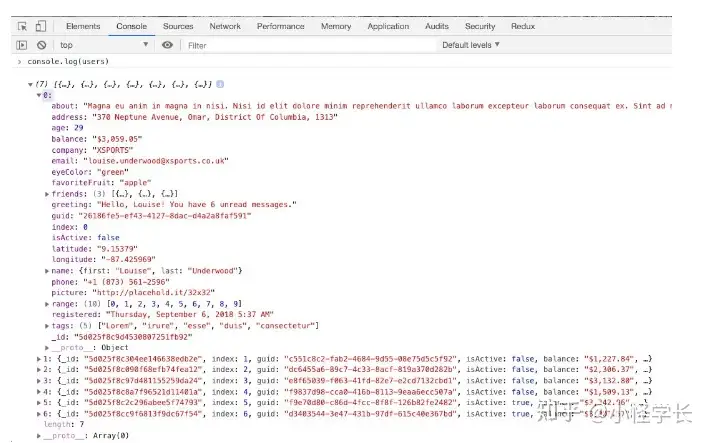
Task: Open the Security tab
Action: point(480,26)
